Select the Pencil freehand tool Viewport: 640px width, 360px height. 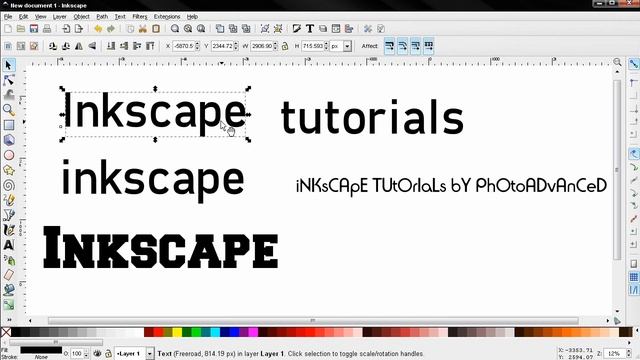coord(9,200)
